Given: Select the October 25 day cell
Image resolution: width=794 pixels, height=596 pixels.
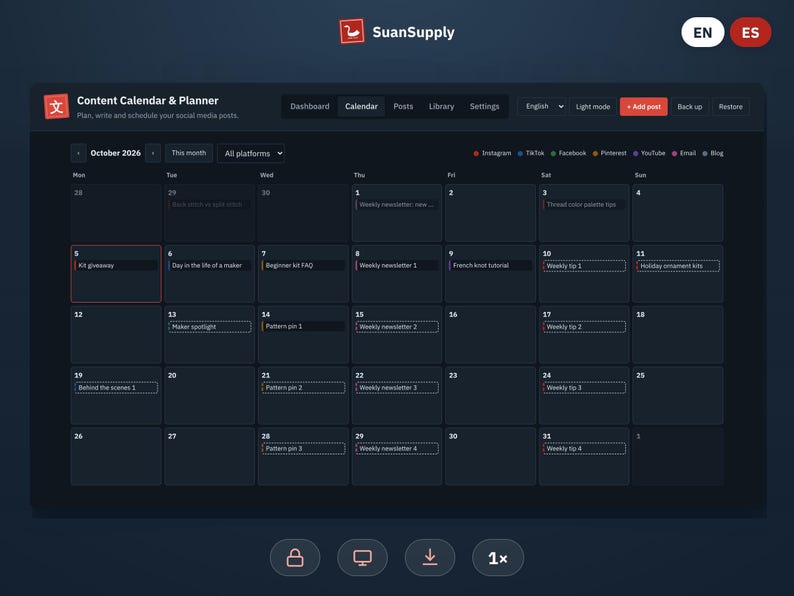Looking at the screenshot, I should pyautogui.click(x=678, y=395).
